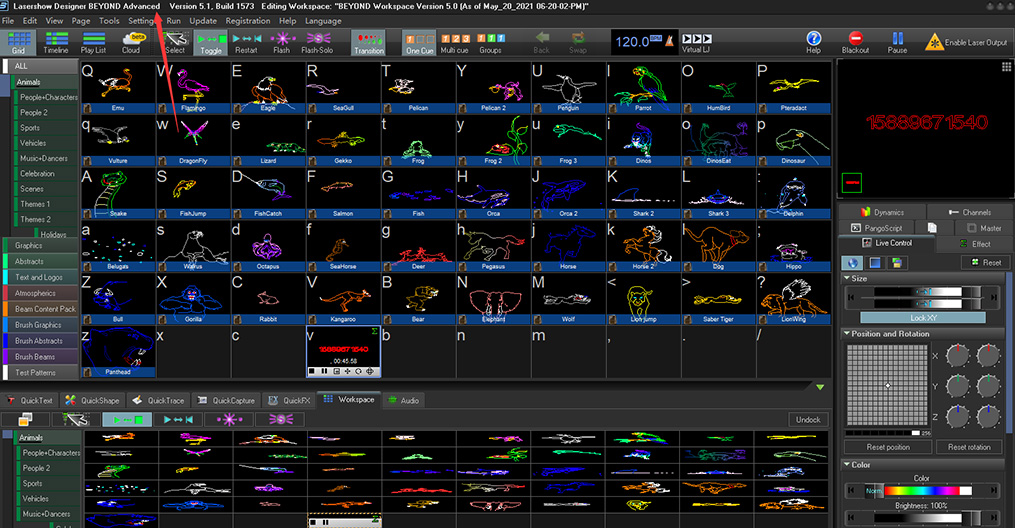Click the rainbow Color slider
The image size is (1015, 528).
tap(922, 490)
